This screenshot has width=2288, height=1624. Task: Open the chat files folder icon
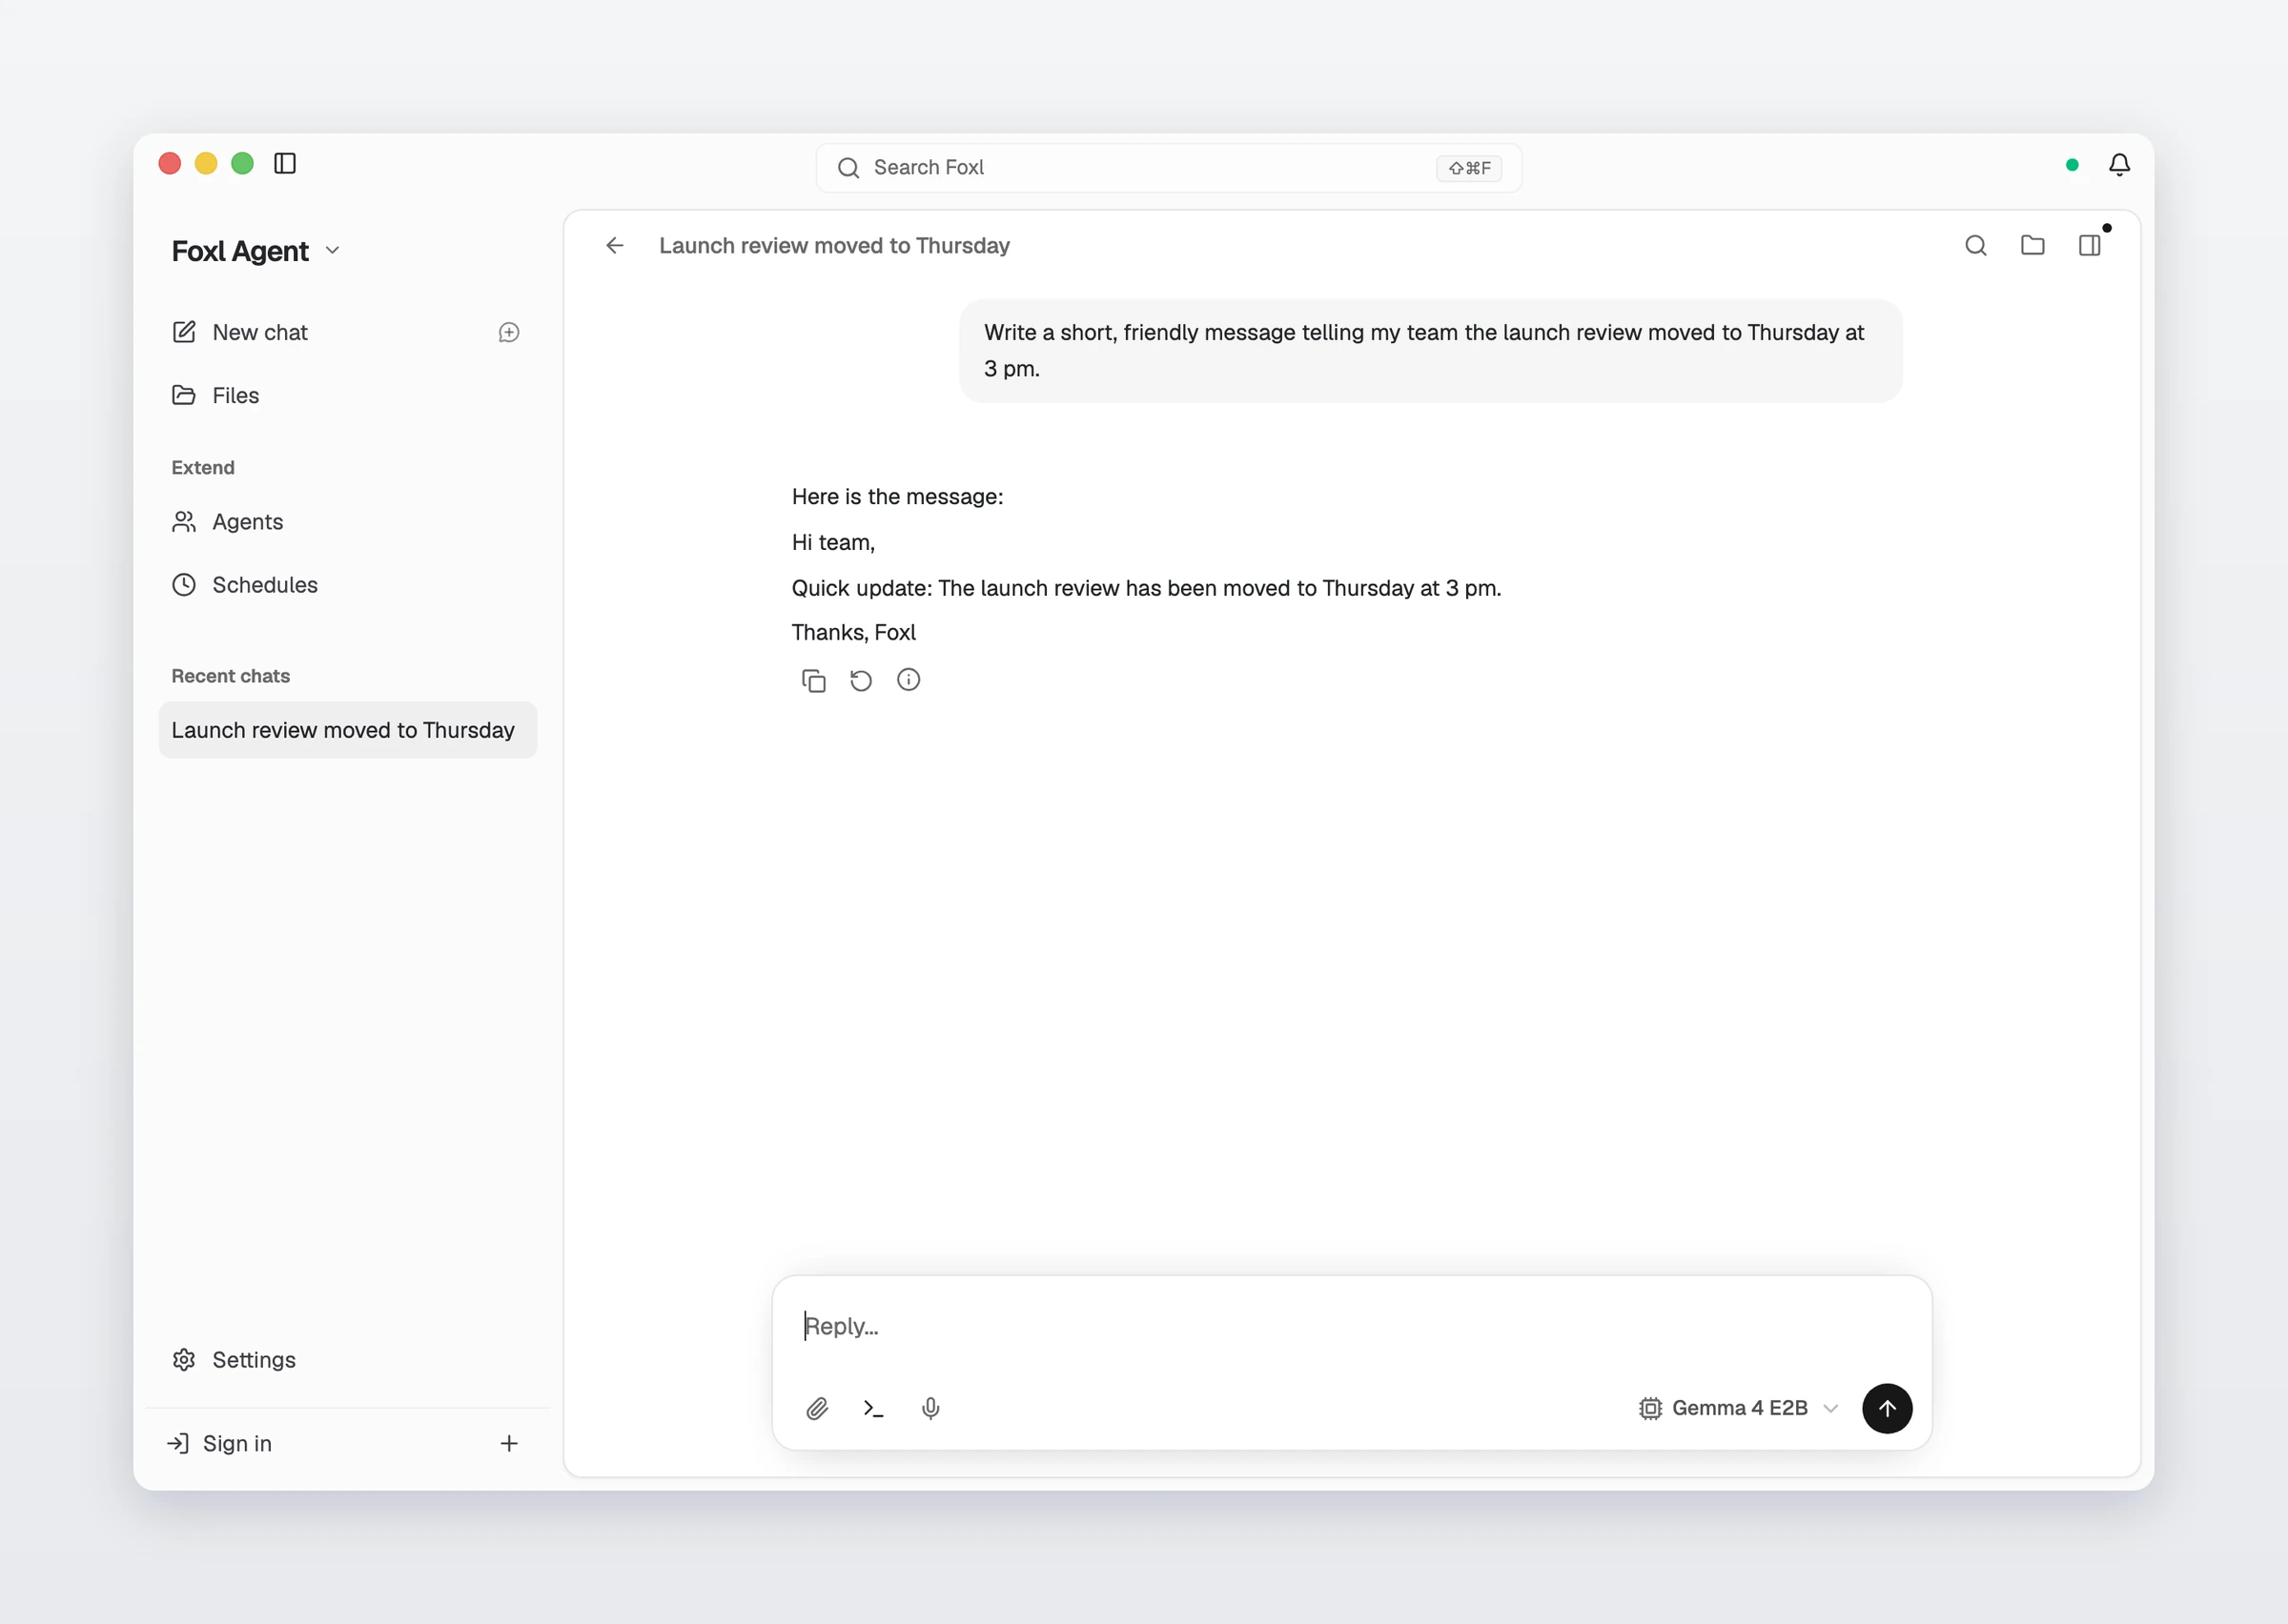[x=2032, y=246]
